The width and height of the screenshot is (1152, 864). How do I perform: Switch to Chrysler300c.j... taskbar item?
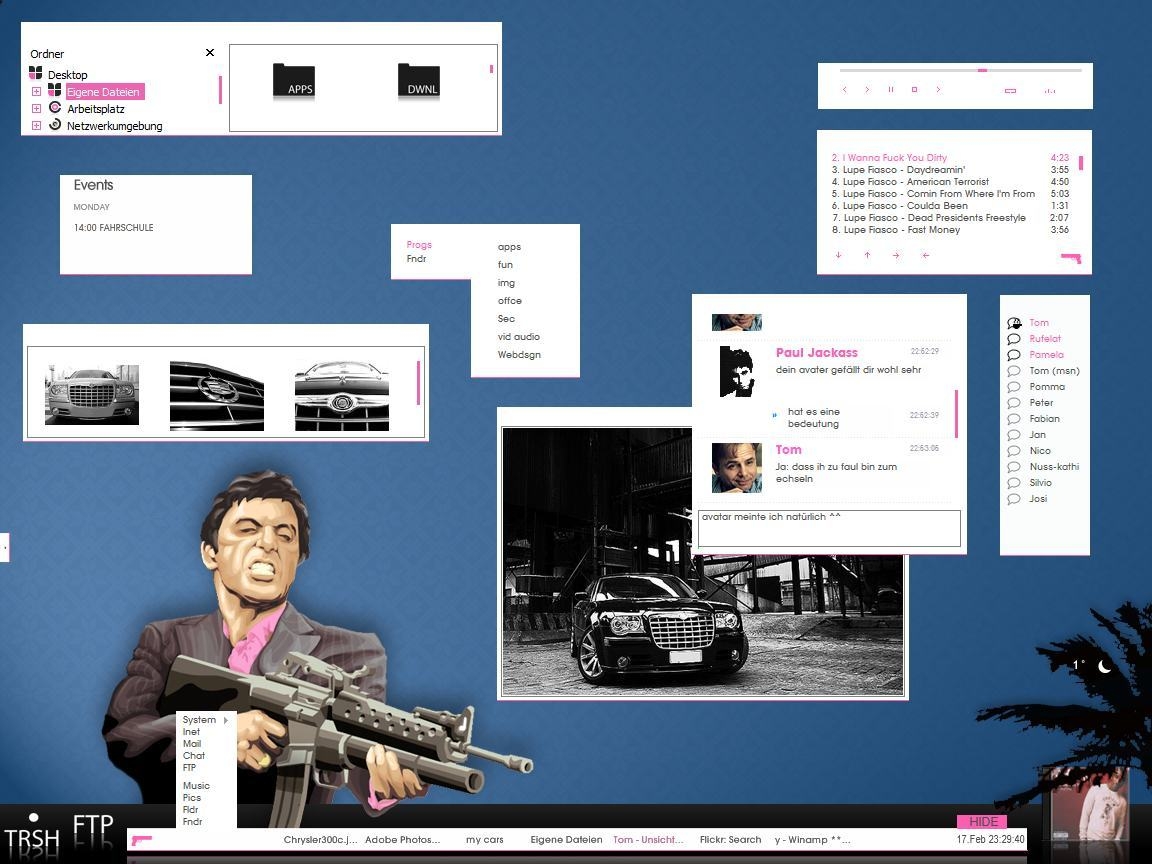(x=320, y=840)
